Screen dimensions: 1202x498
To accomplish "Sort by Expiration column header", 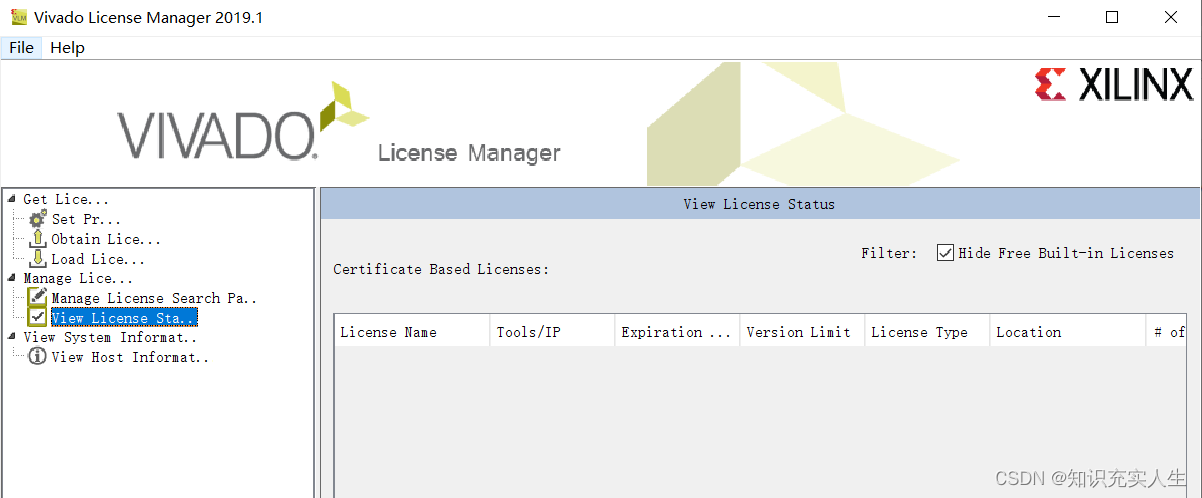I will point(677,332).
